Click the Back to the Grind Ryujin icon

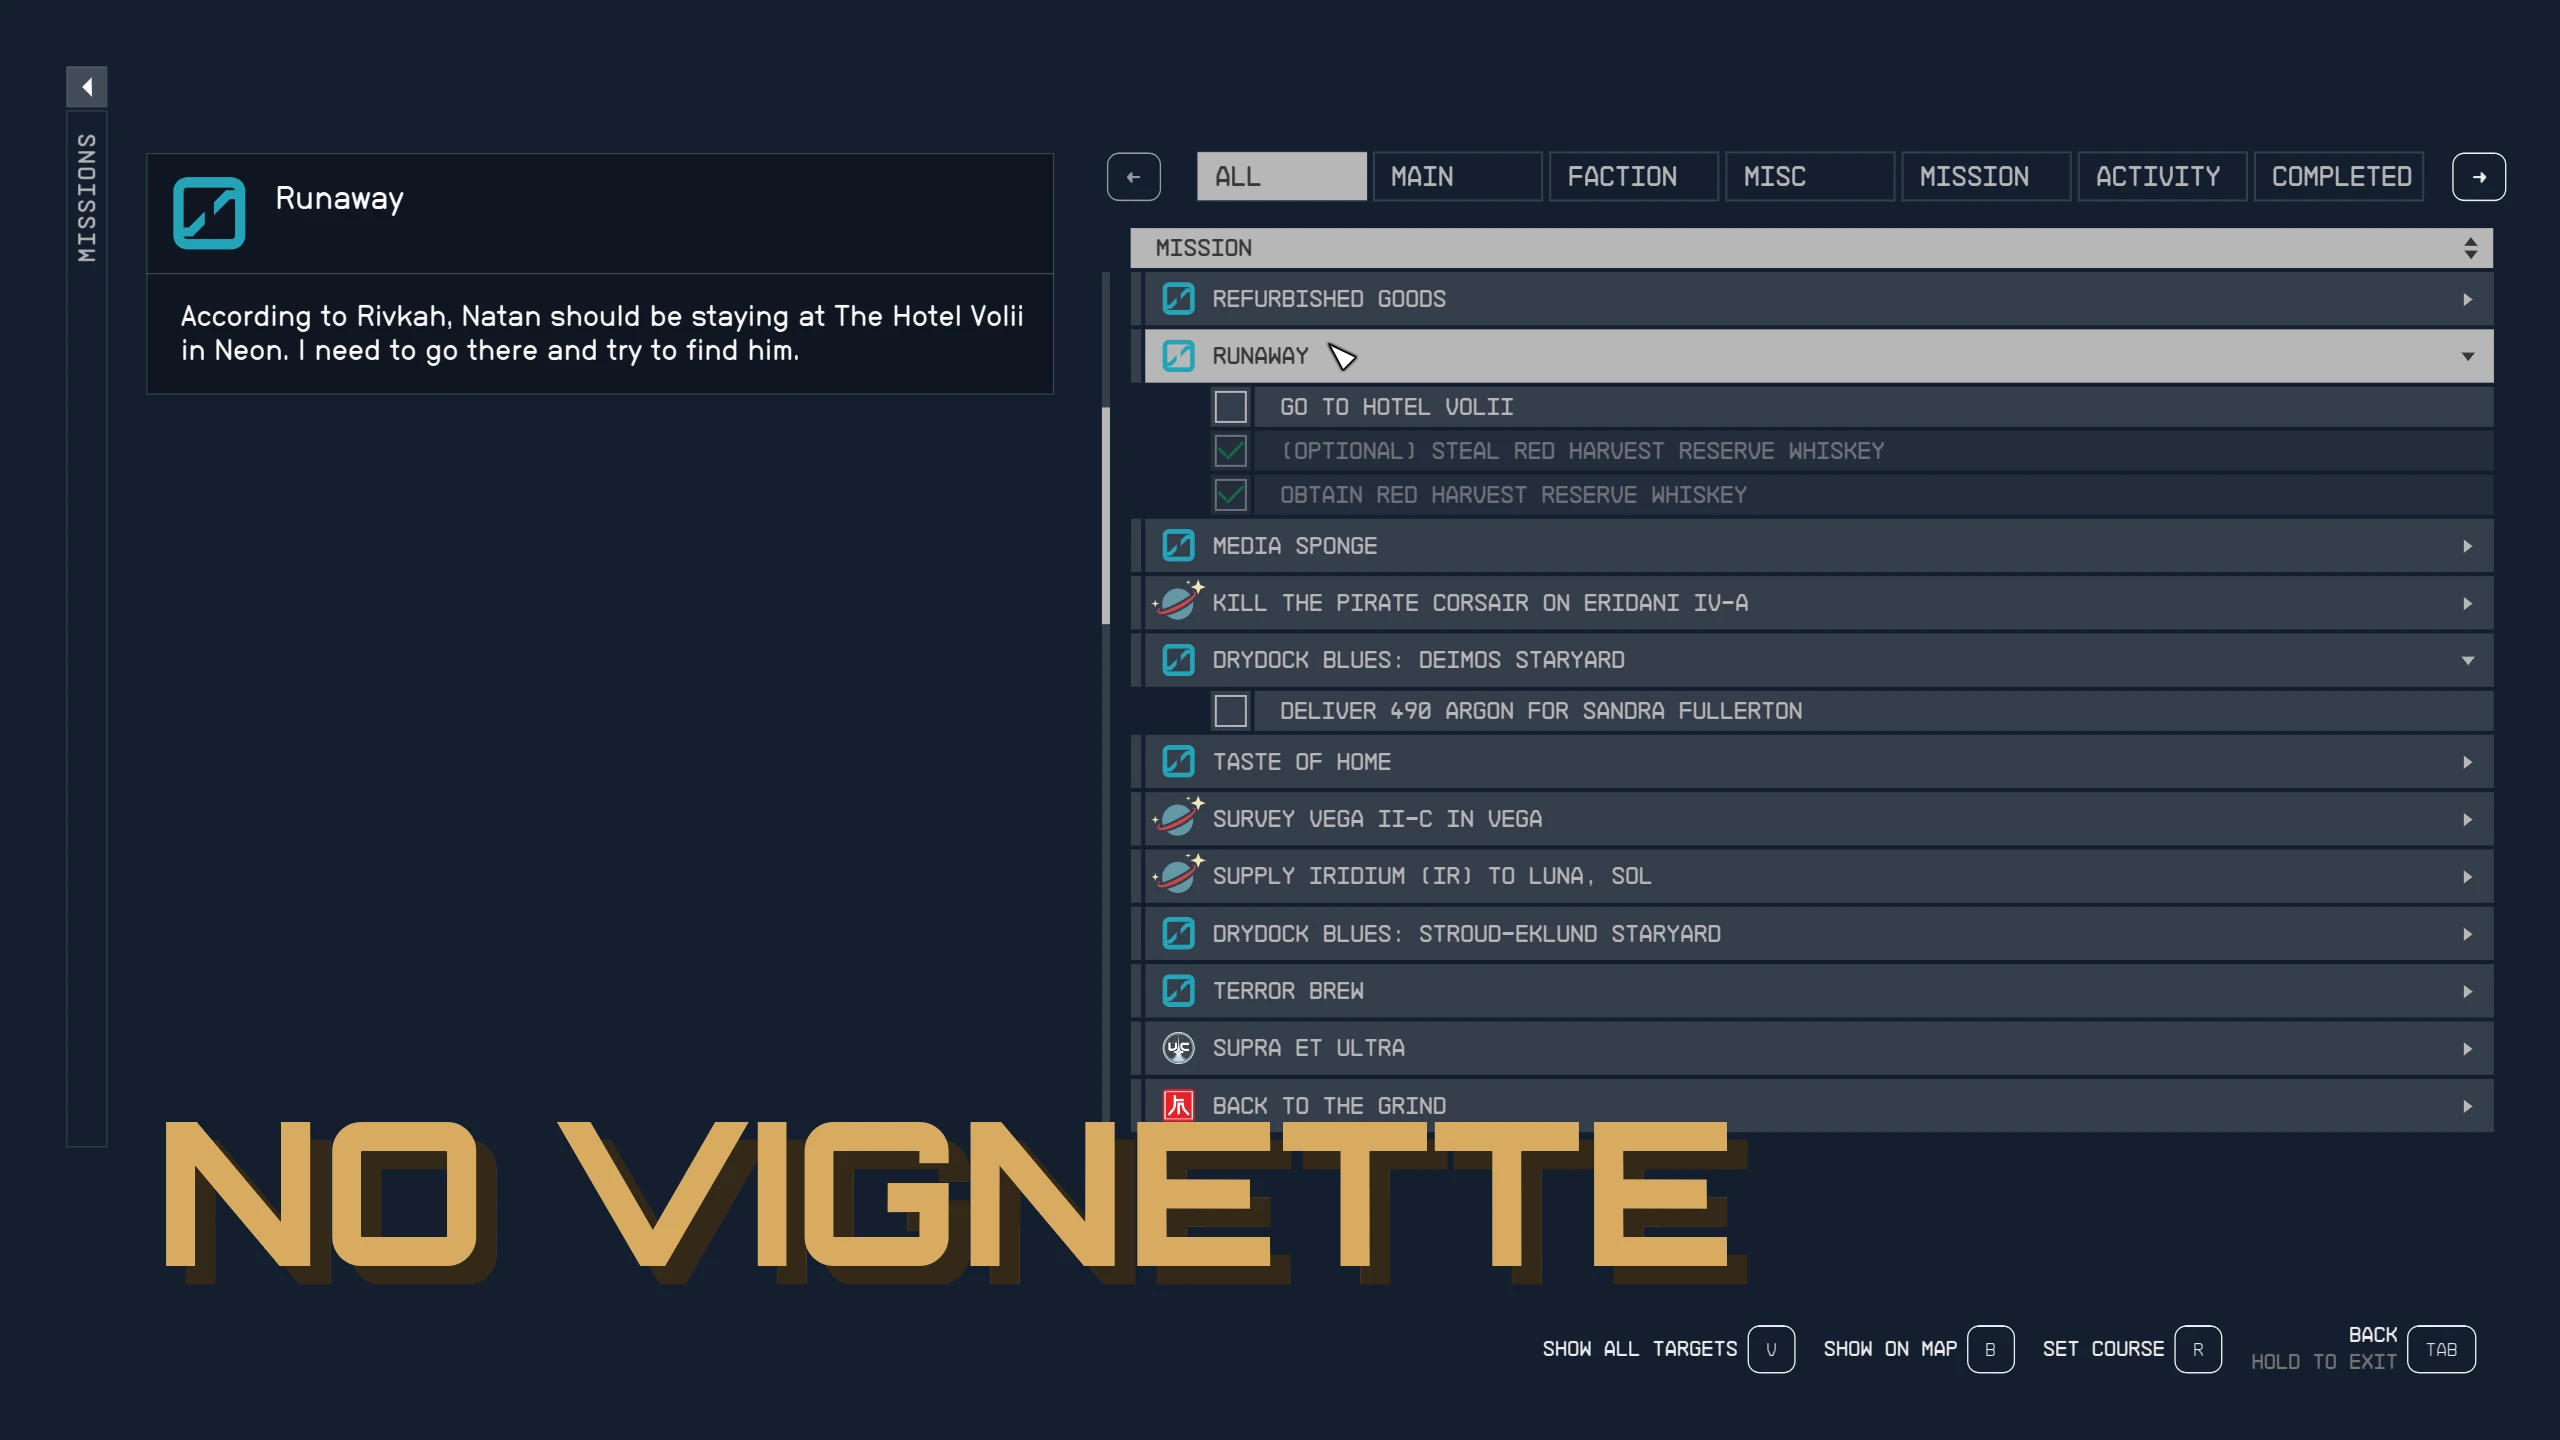pos(1178,1105)
